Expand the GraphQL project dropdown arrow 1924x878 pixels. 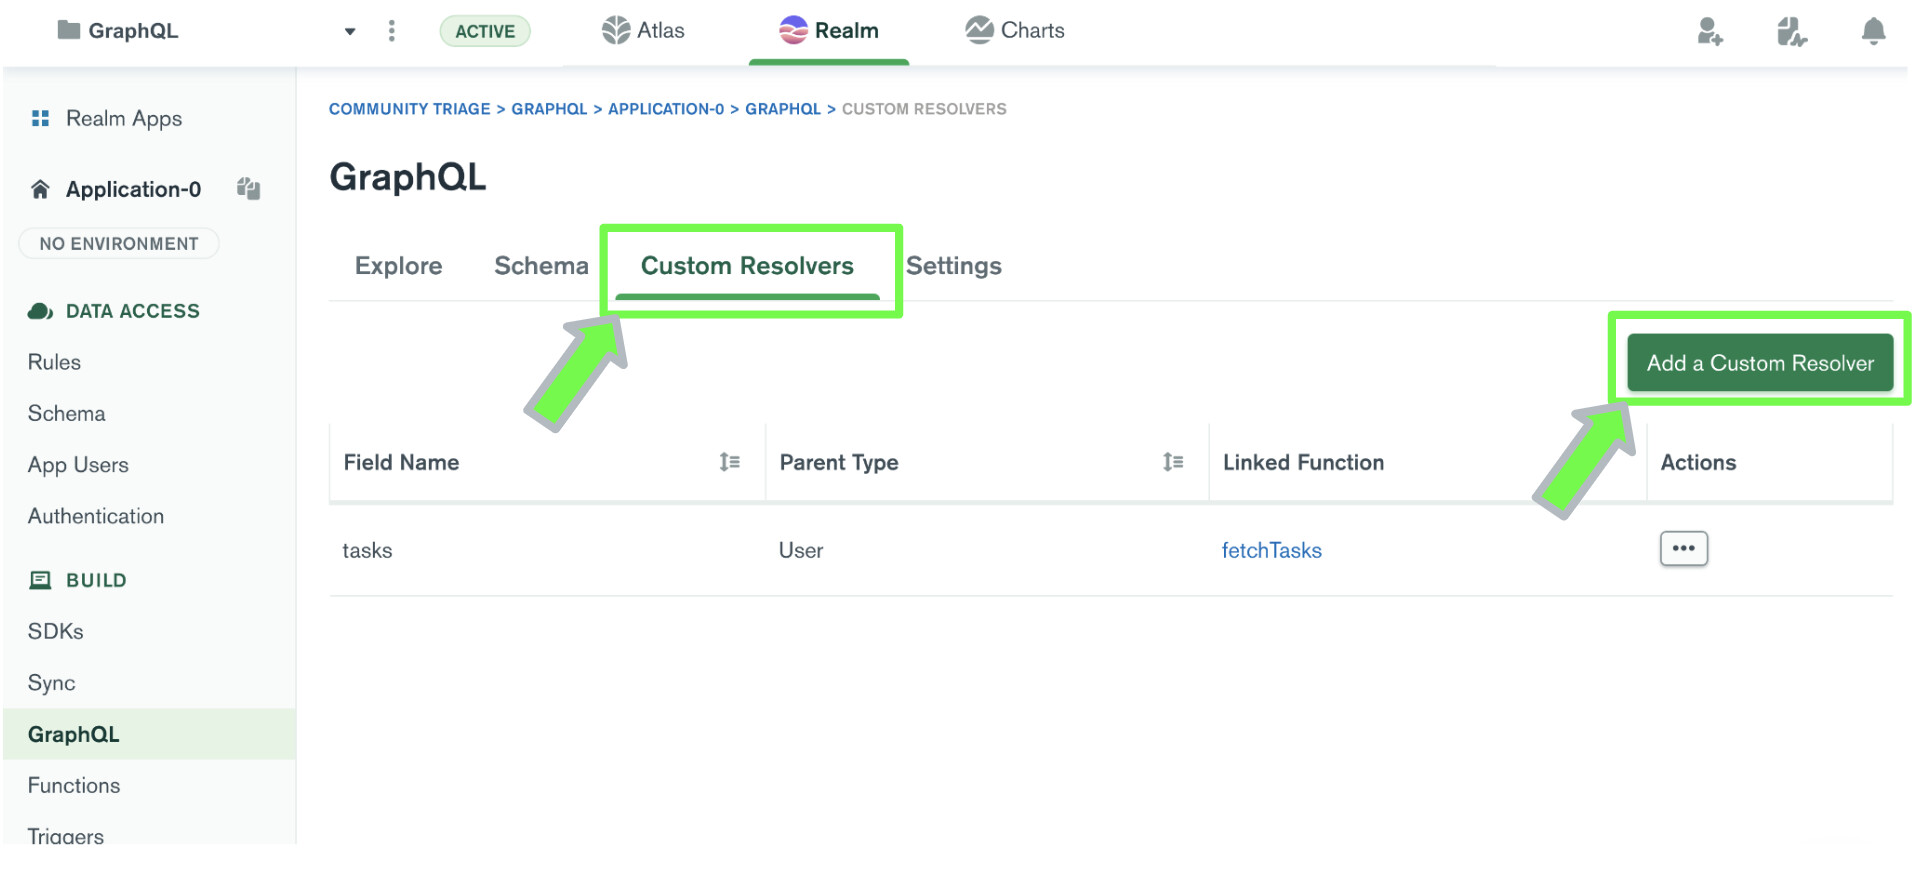[x=350, y=31]
